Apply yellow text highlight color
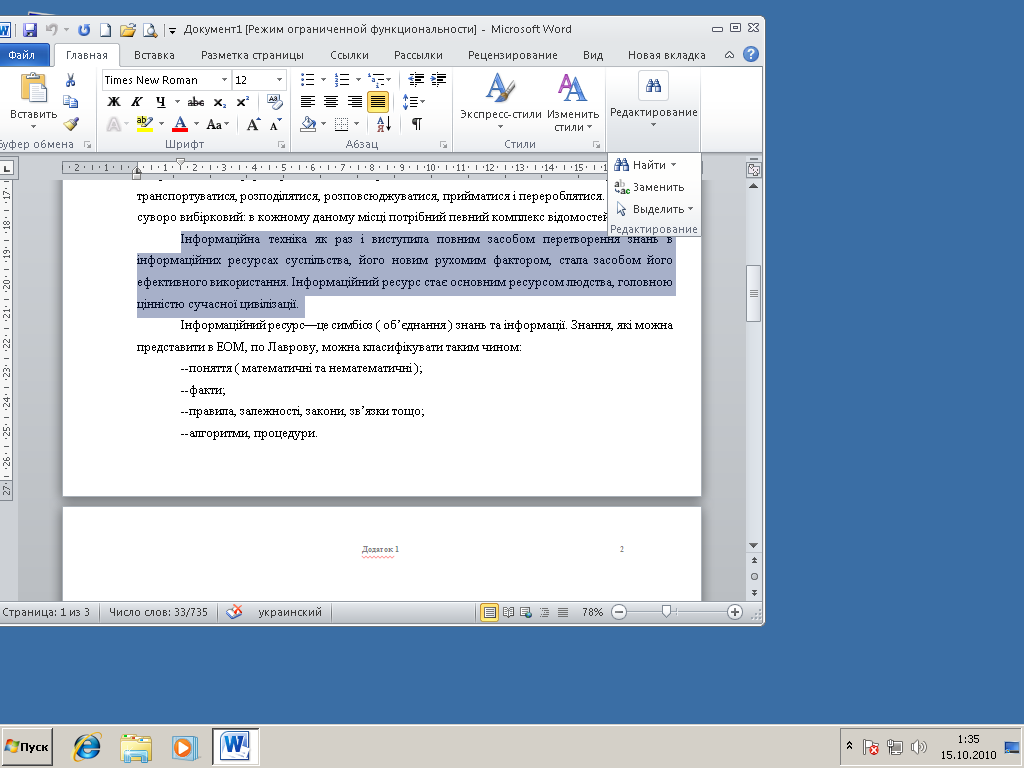1024x768 pixels. point(144,124)
